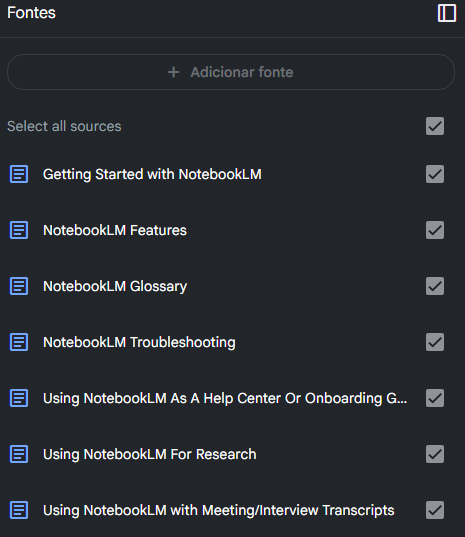Screen dimensions: 465x537
Task: Click the Adicionar fonte button
Action: pyautogui.click(x=231, y=72)
